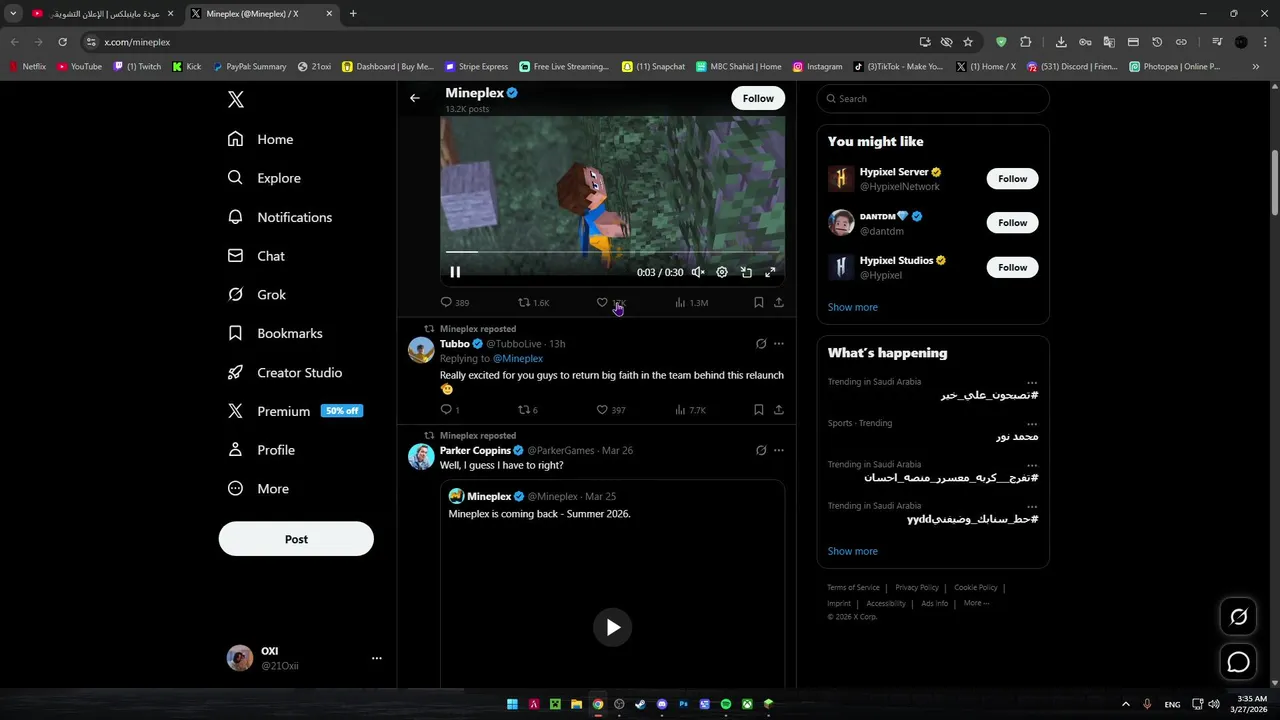Open Chat in the X sidebar
1280x720 pixels.
click(x=257, y=256)
